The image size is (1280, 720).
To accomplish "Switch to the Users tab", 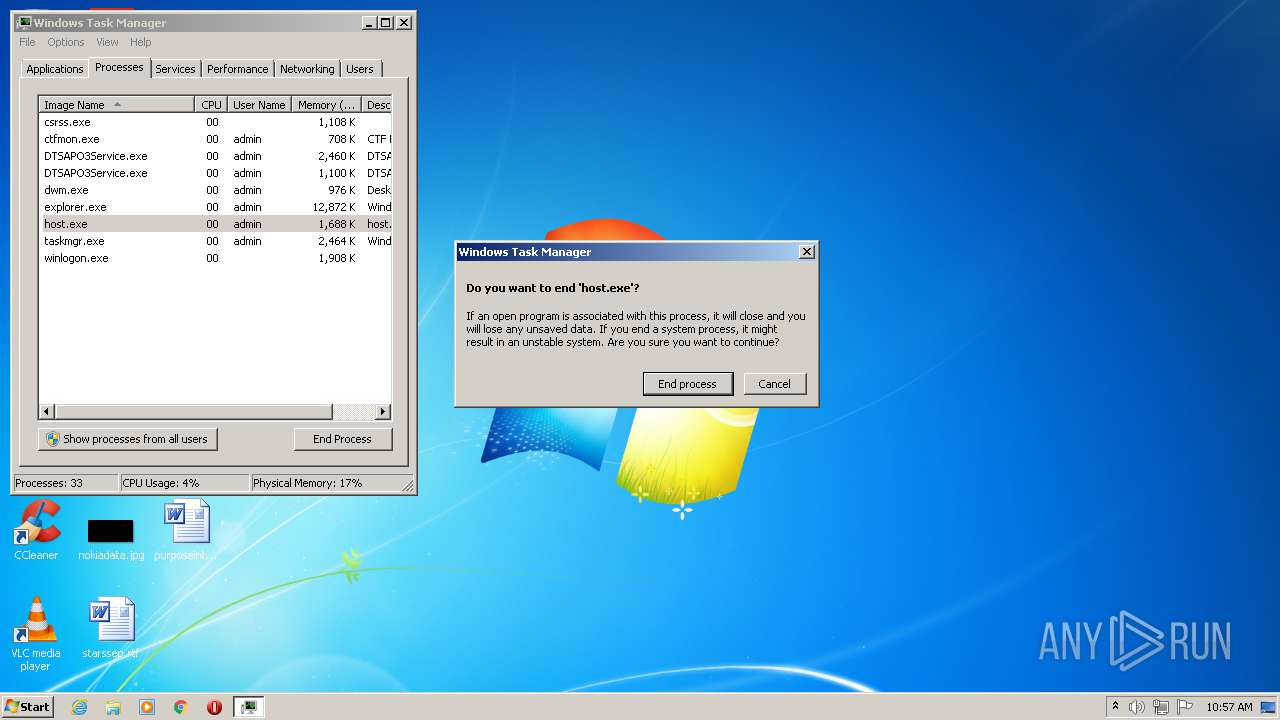I will [x=360, y=69].
